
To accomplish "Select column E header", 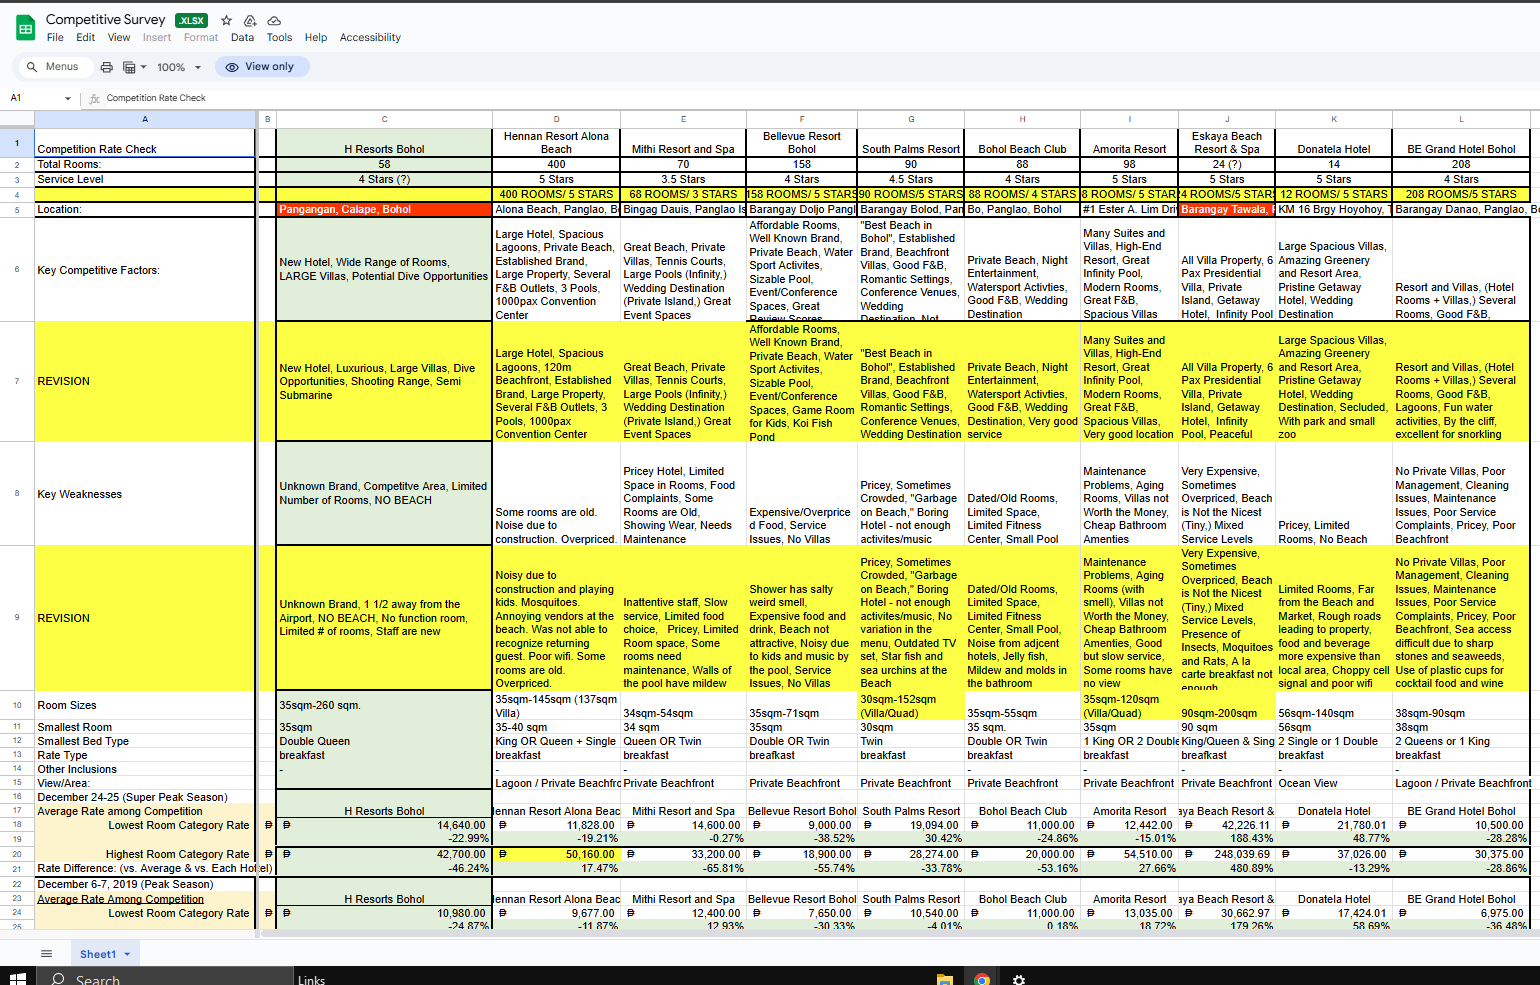I will pyautogui.click(x=683, y=119).
